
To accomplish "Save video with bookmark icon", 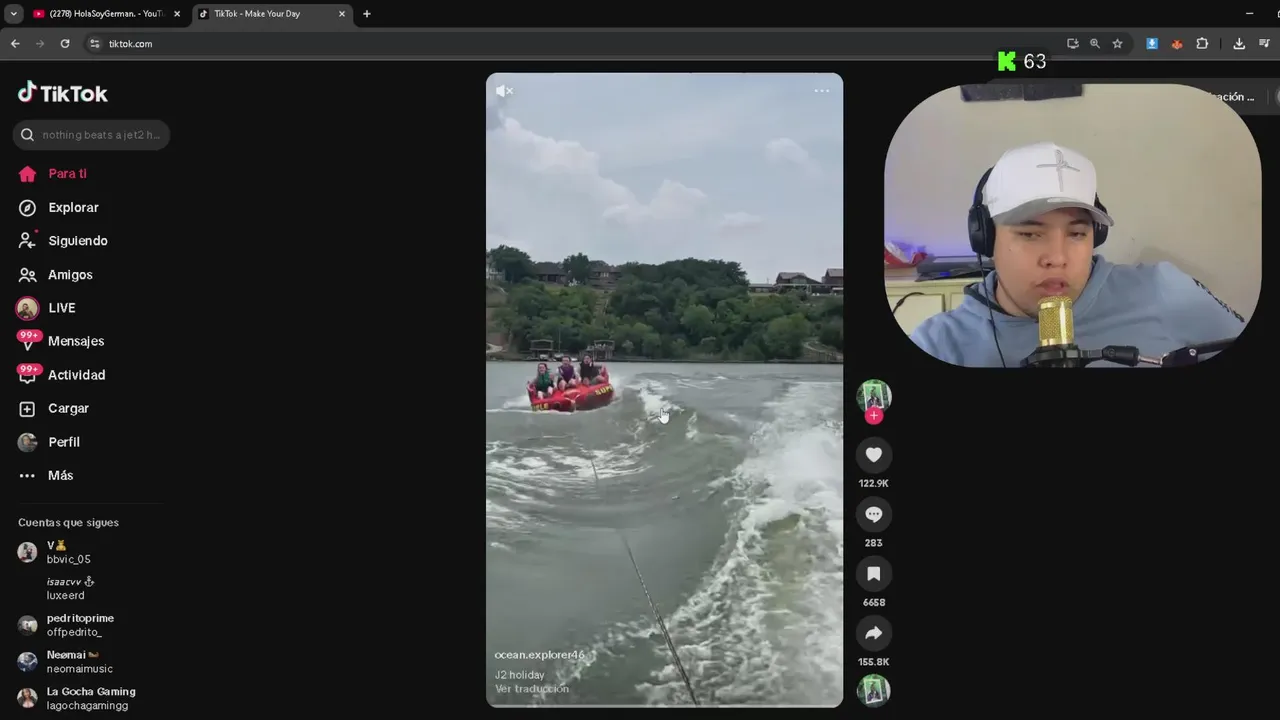I will 874,574.
